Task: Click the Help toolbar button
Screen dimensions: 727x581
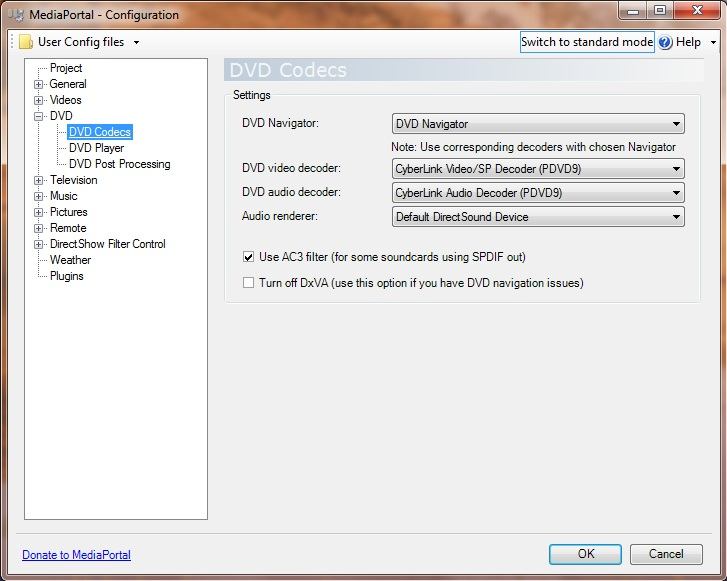Action: point(688,42)
